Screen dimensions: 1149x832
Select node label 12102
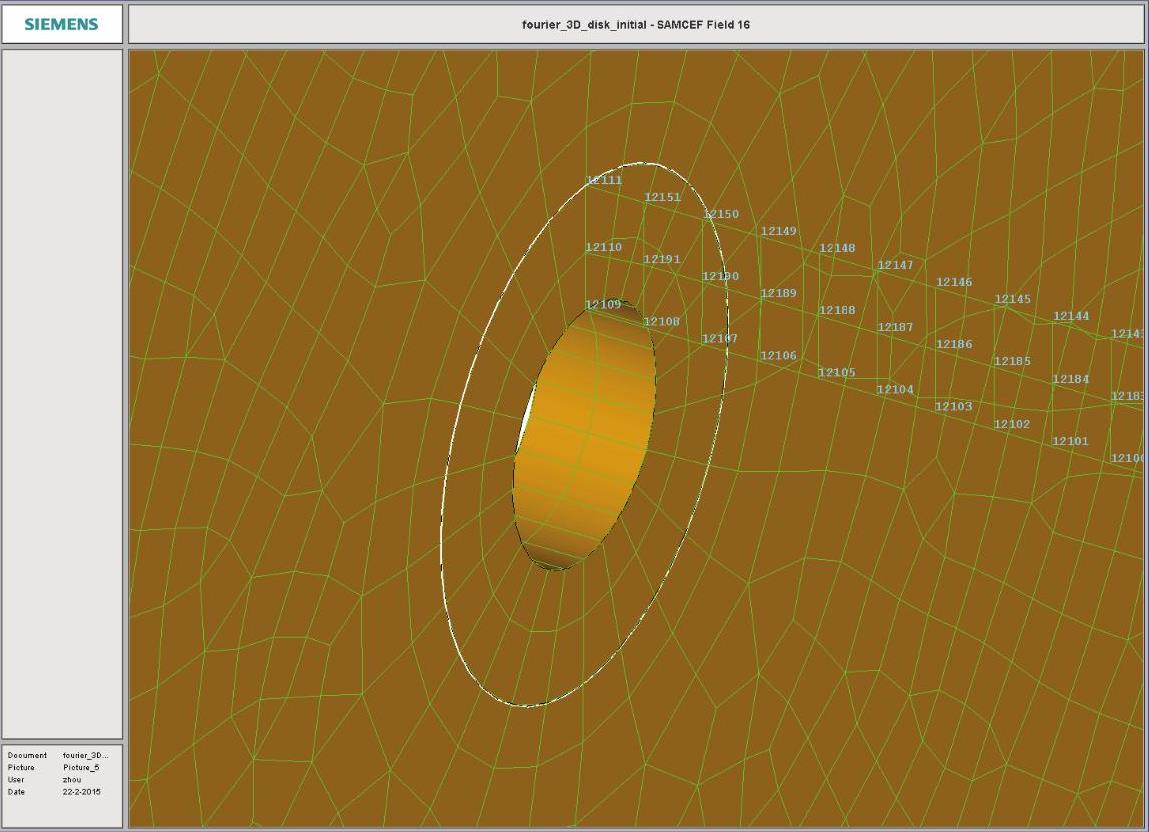coord(1012,424)
